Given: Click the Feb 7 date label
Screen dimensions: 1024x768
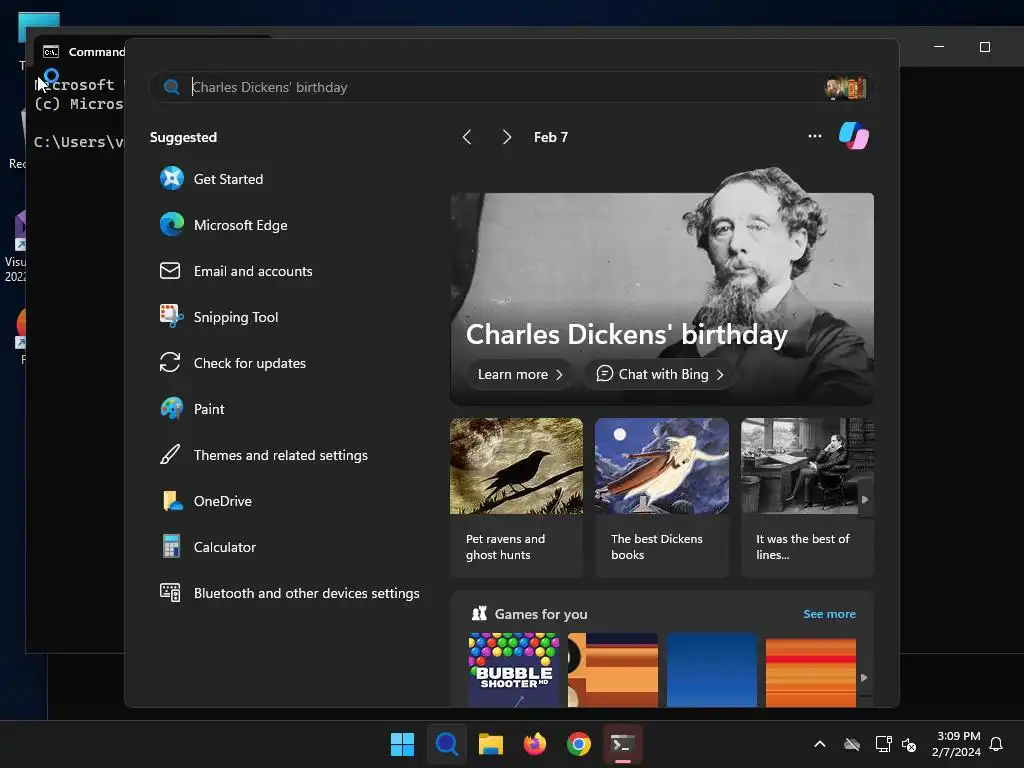Looking at the screenshot, I should [551, 137].
